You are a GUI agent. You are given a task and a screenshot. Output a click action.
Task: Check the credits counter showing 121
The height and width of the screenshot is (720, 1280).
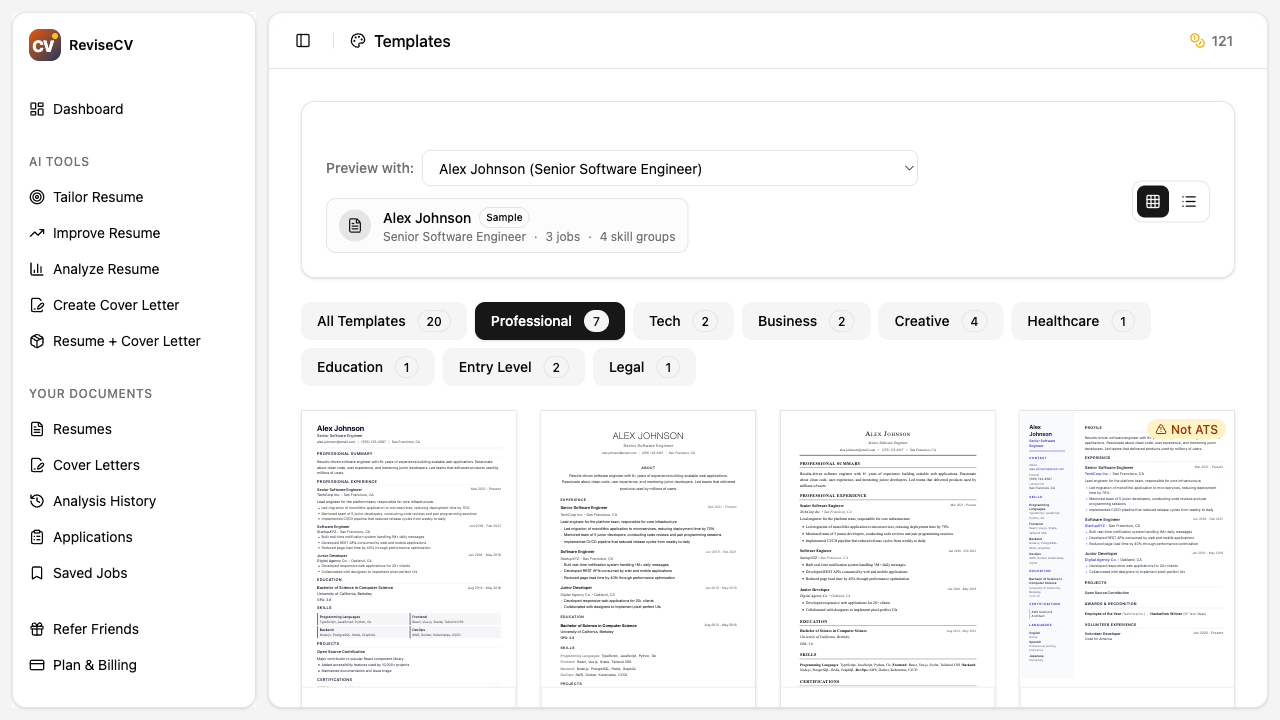tap(1211, 41)
